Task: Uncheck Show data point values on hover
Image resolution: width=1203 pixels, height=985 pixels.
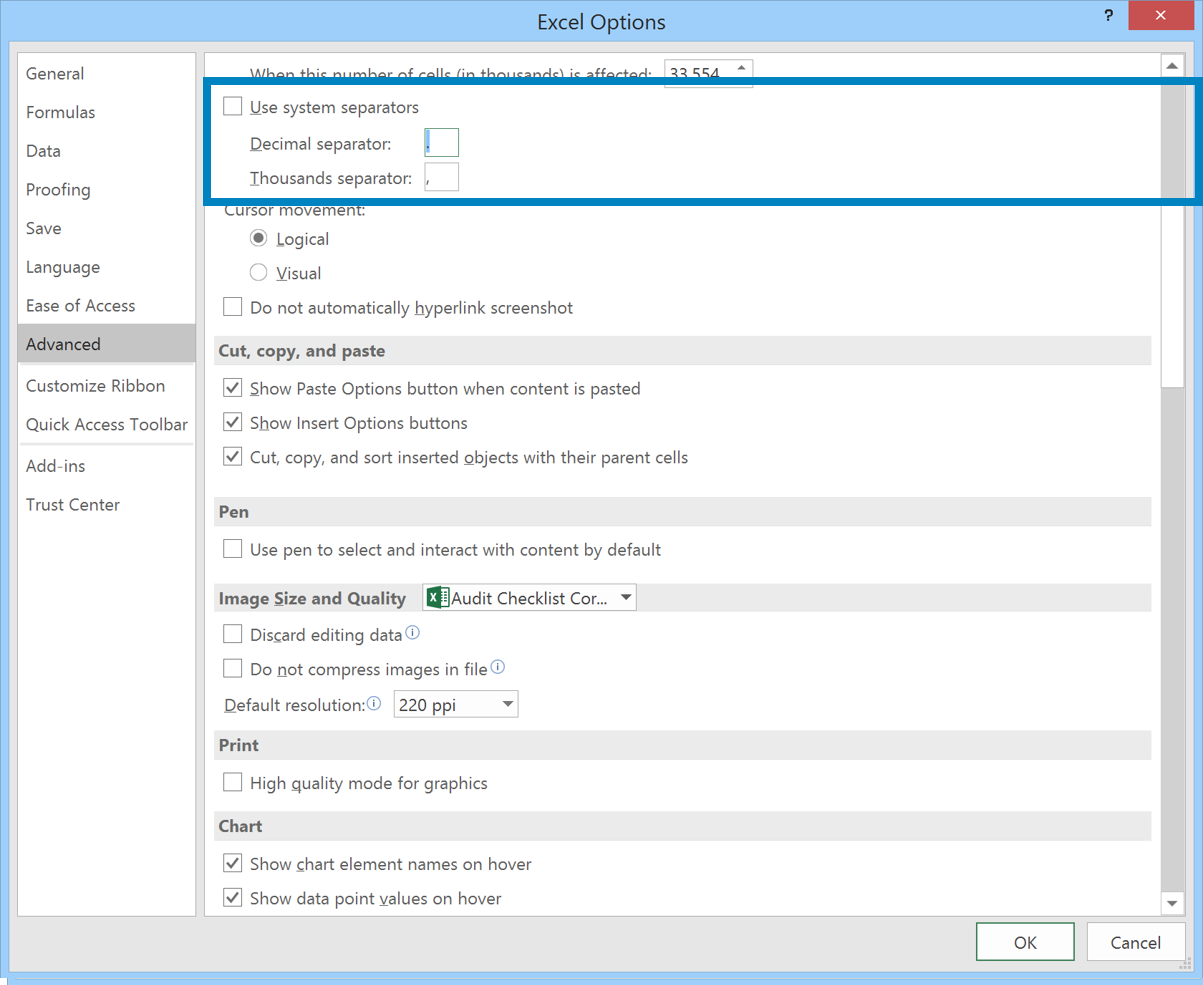Action: [x=233, y=898]
